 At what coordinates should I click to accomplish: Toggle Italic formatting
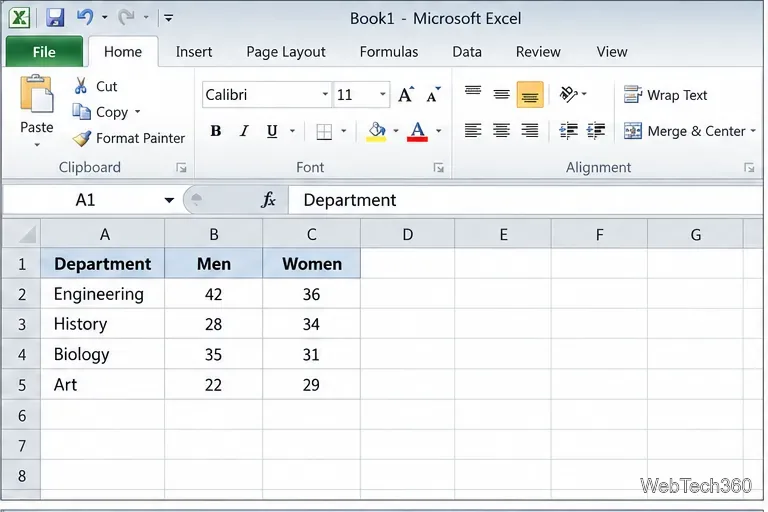point(244,131)
